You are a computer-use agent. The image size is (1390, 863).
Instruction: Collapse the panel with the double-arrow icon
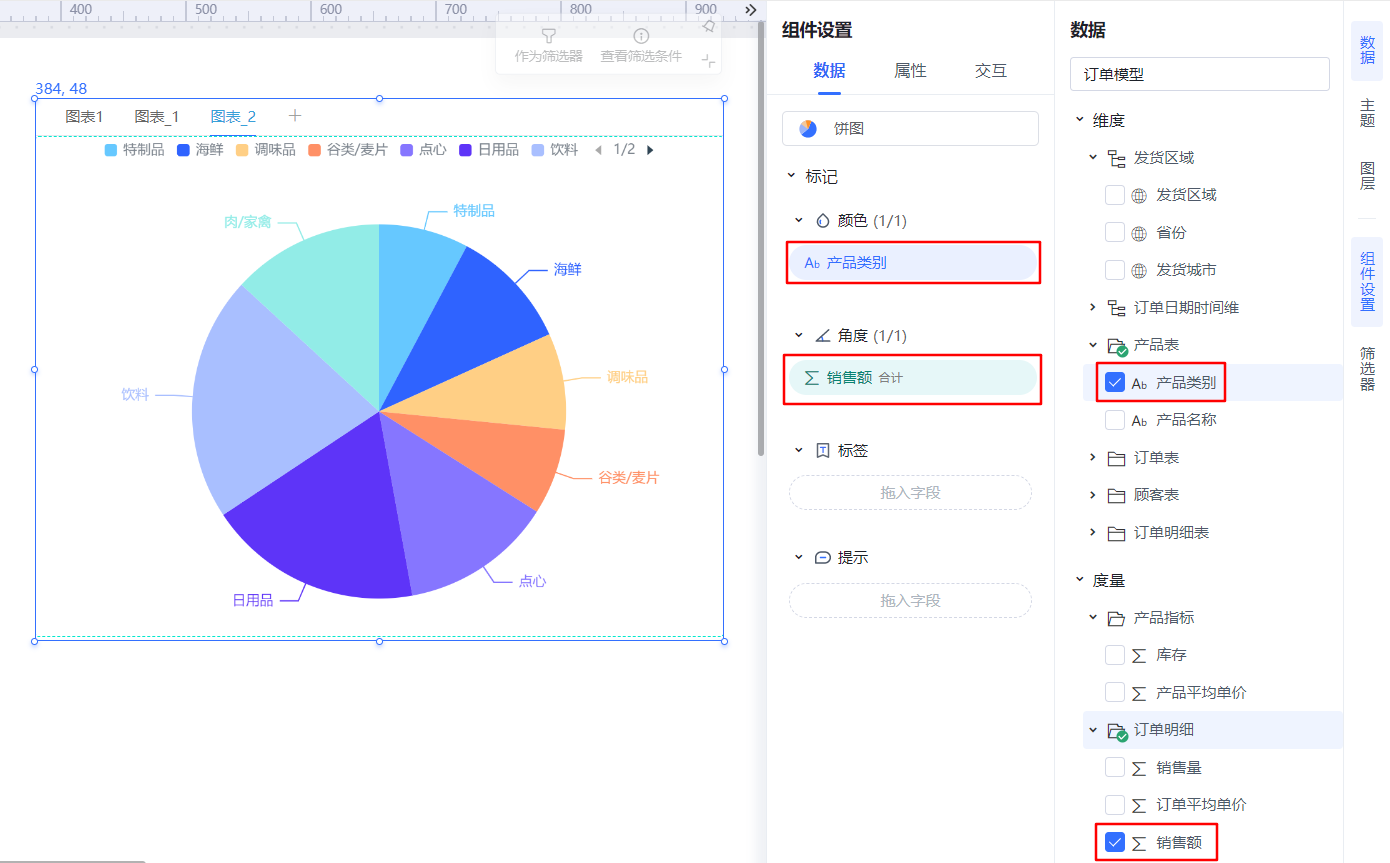point(751,9)
